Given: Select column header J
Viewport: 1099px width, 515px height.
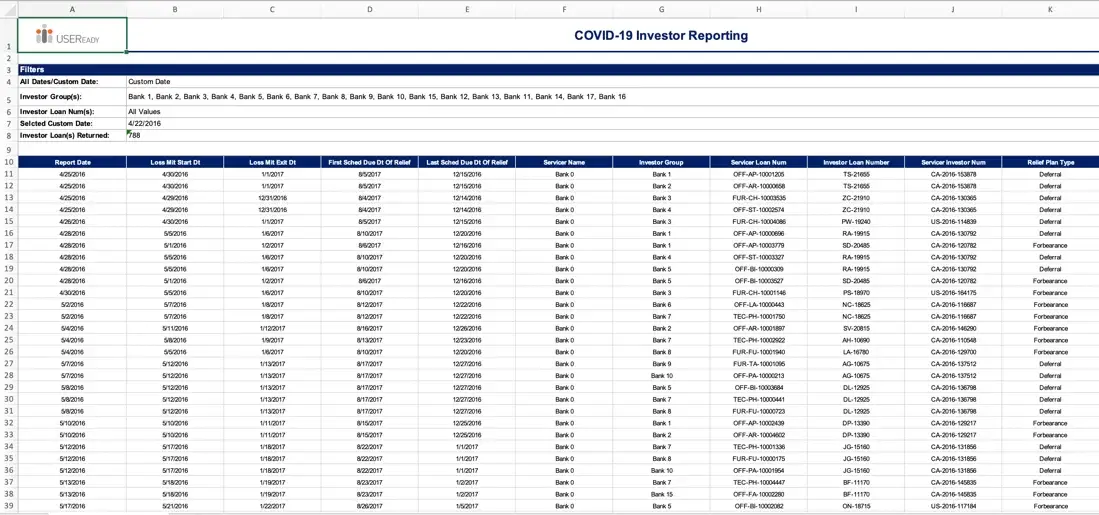Looking at the screenshot, I should [953, 9].
